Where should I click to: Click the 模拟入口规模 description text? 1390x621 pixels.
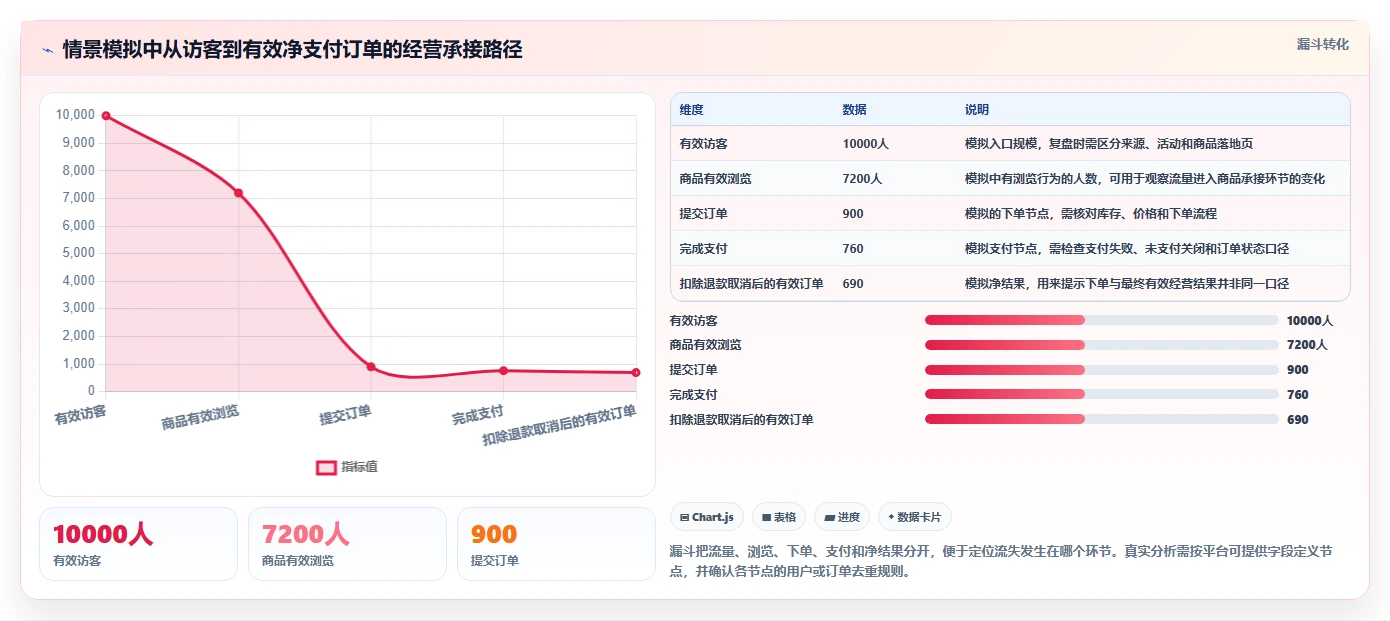(1109, 144)
